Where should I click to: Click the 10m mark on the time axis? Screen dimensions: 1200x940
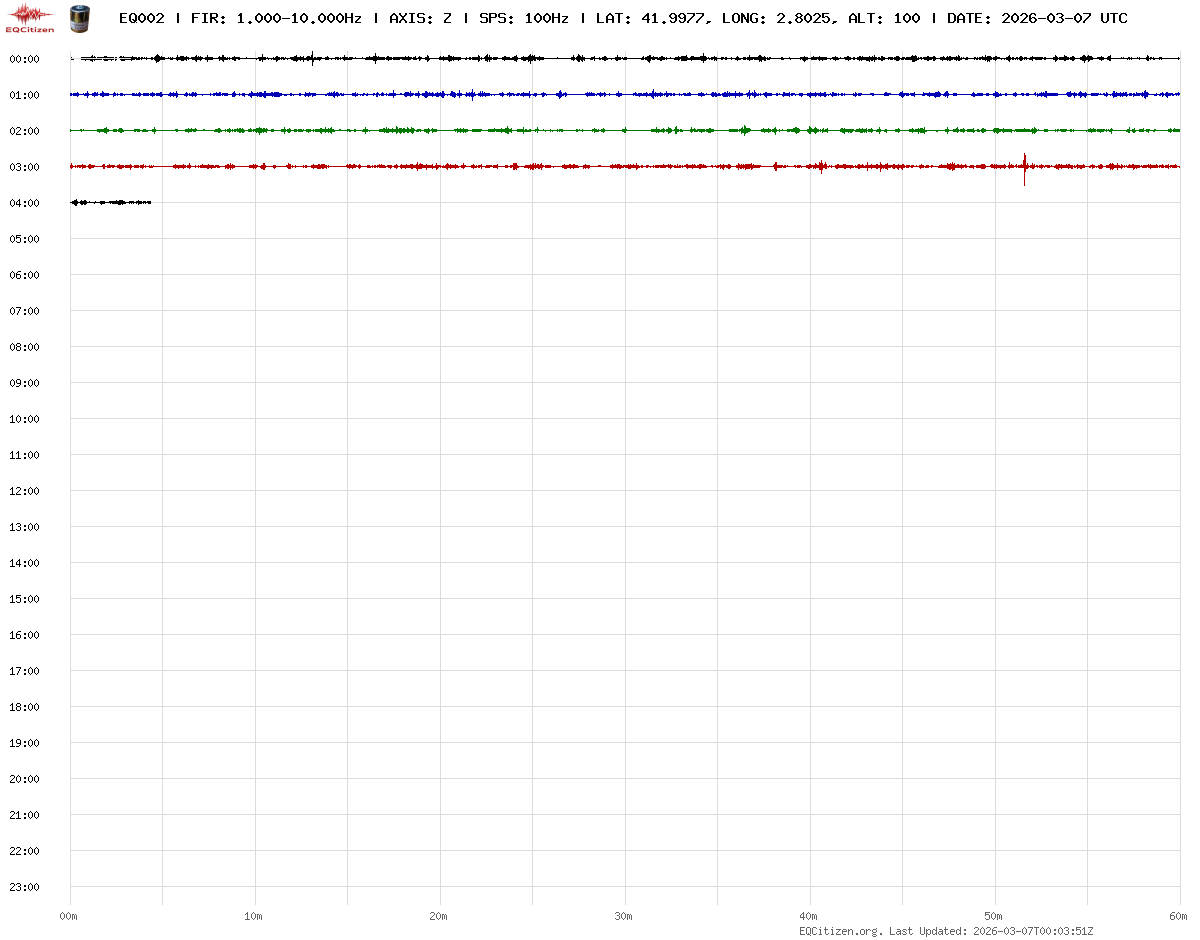click(254, 916)
